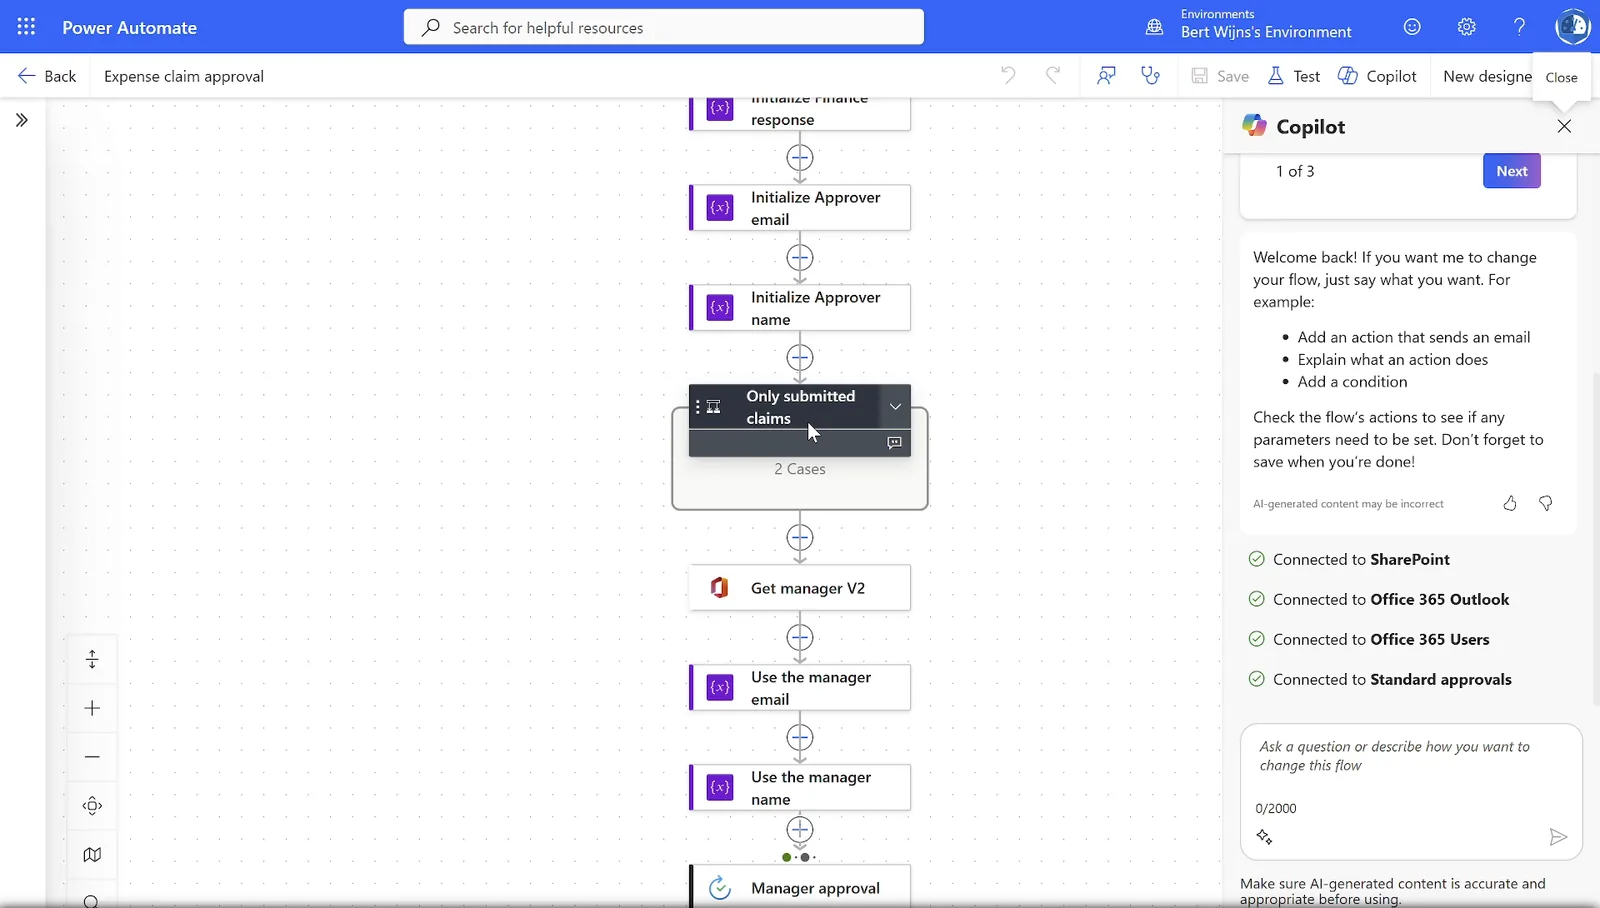Click the collapse/expand all vertical arrows canvas control
1600x908 pixels.
pyautogui.click(x=92, y=660)
